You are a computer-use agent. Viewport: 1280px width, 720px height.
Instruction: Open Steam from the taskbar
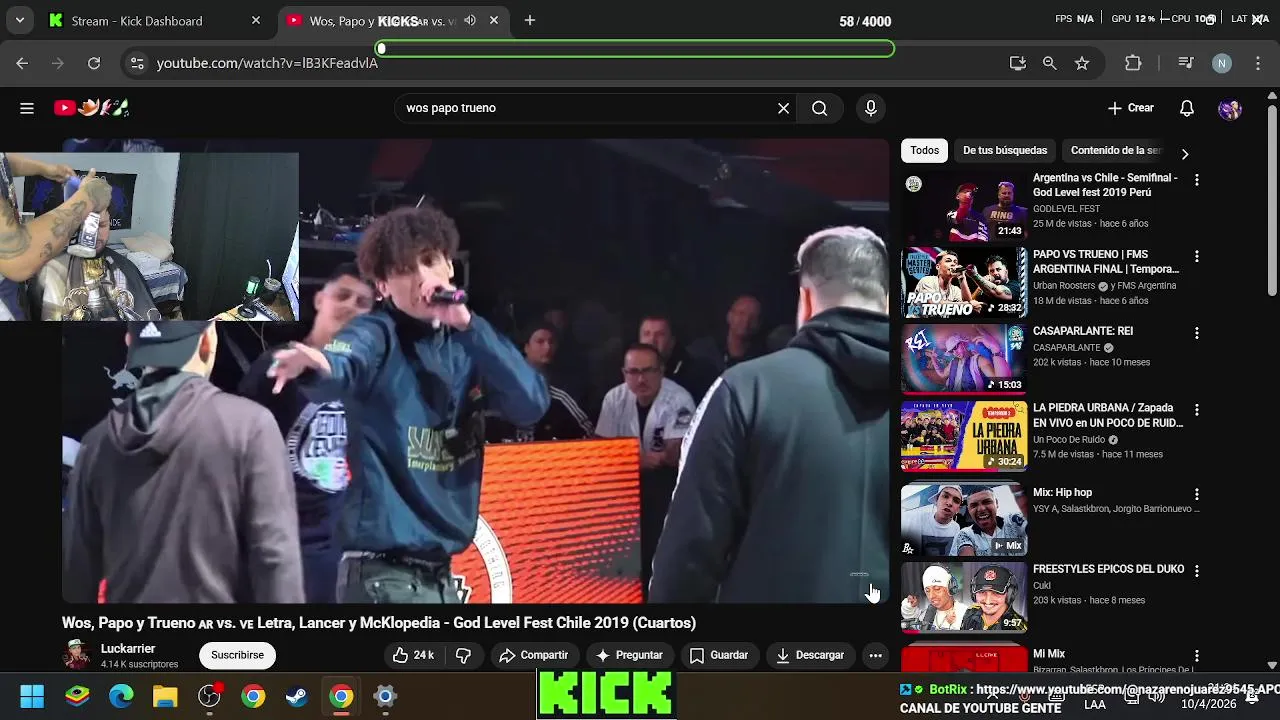[x=297, y=696]
